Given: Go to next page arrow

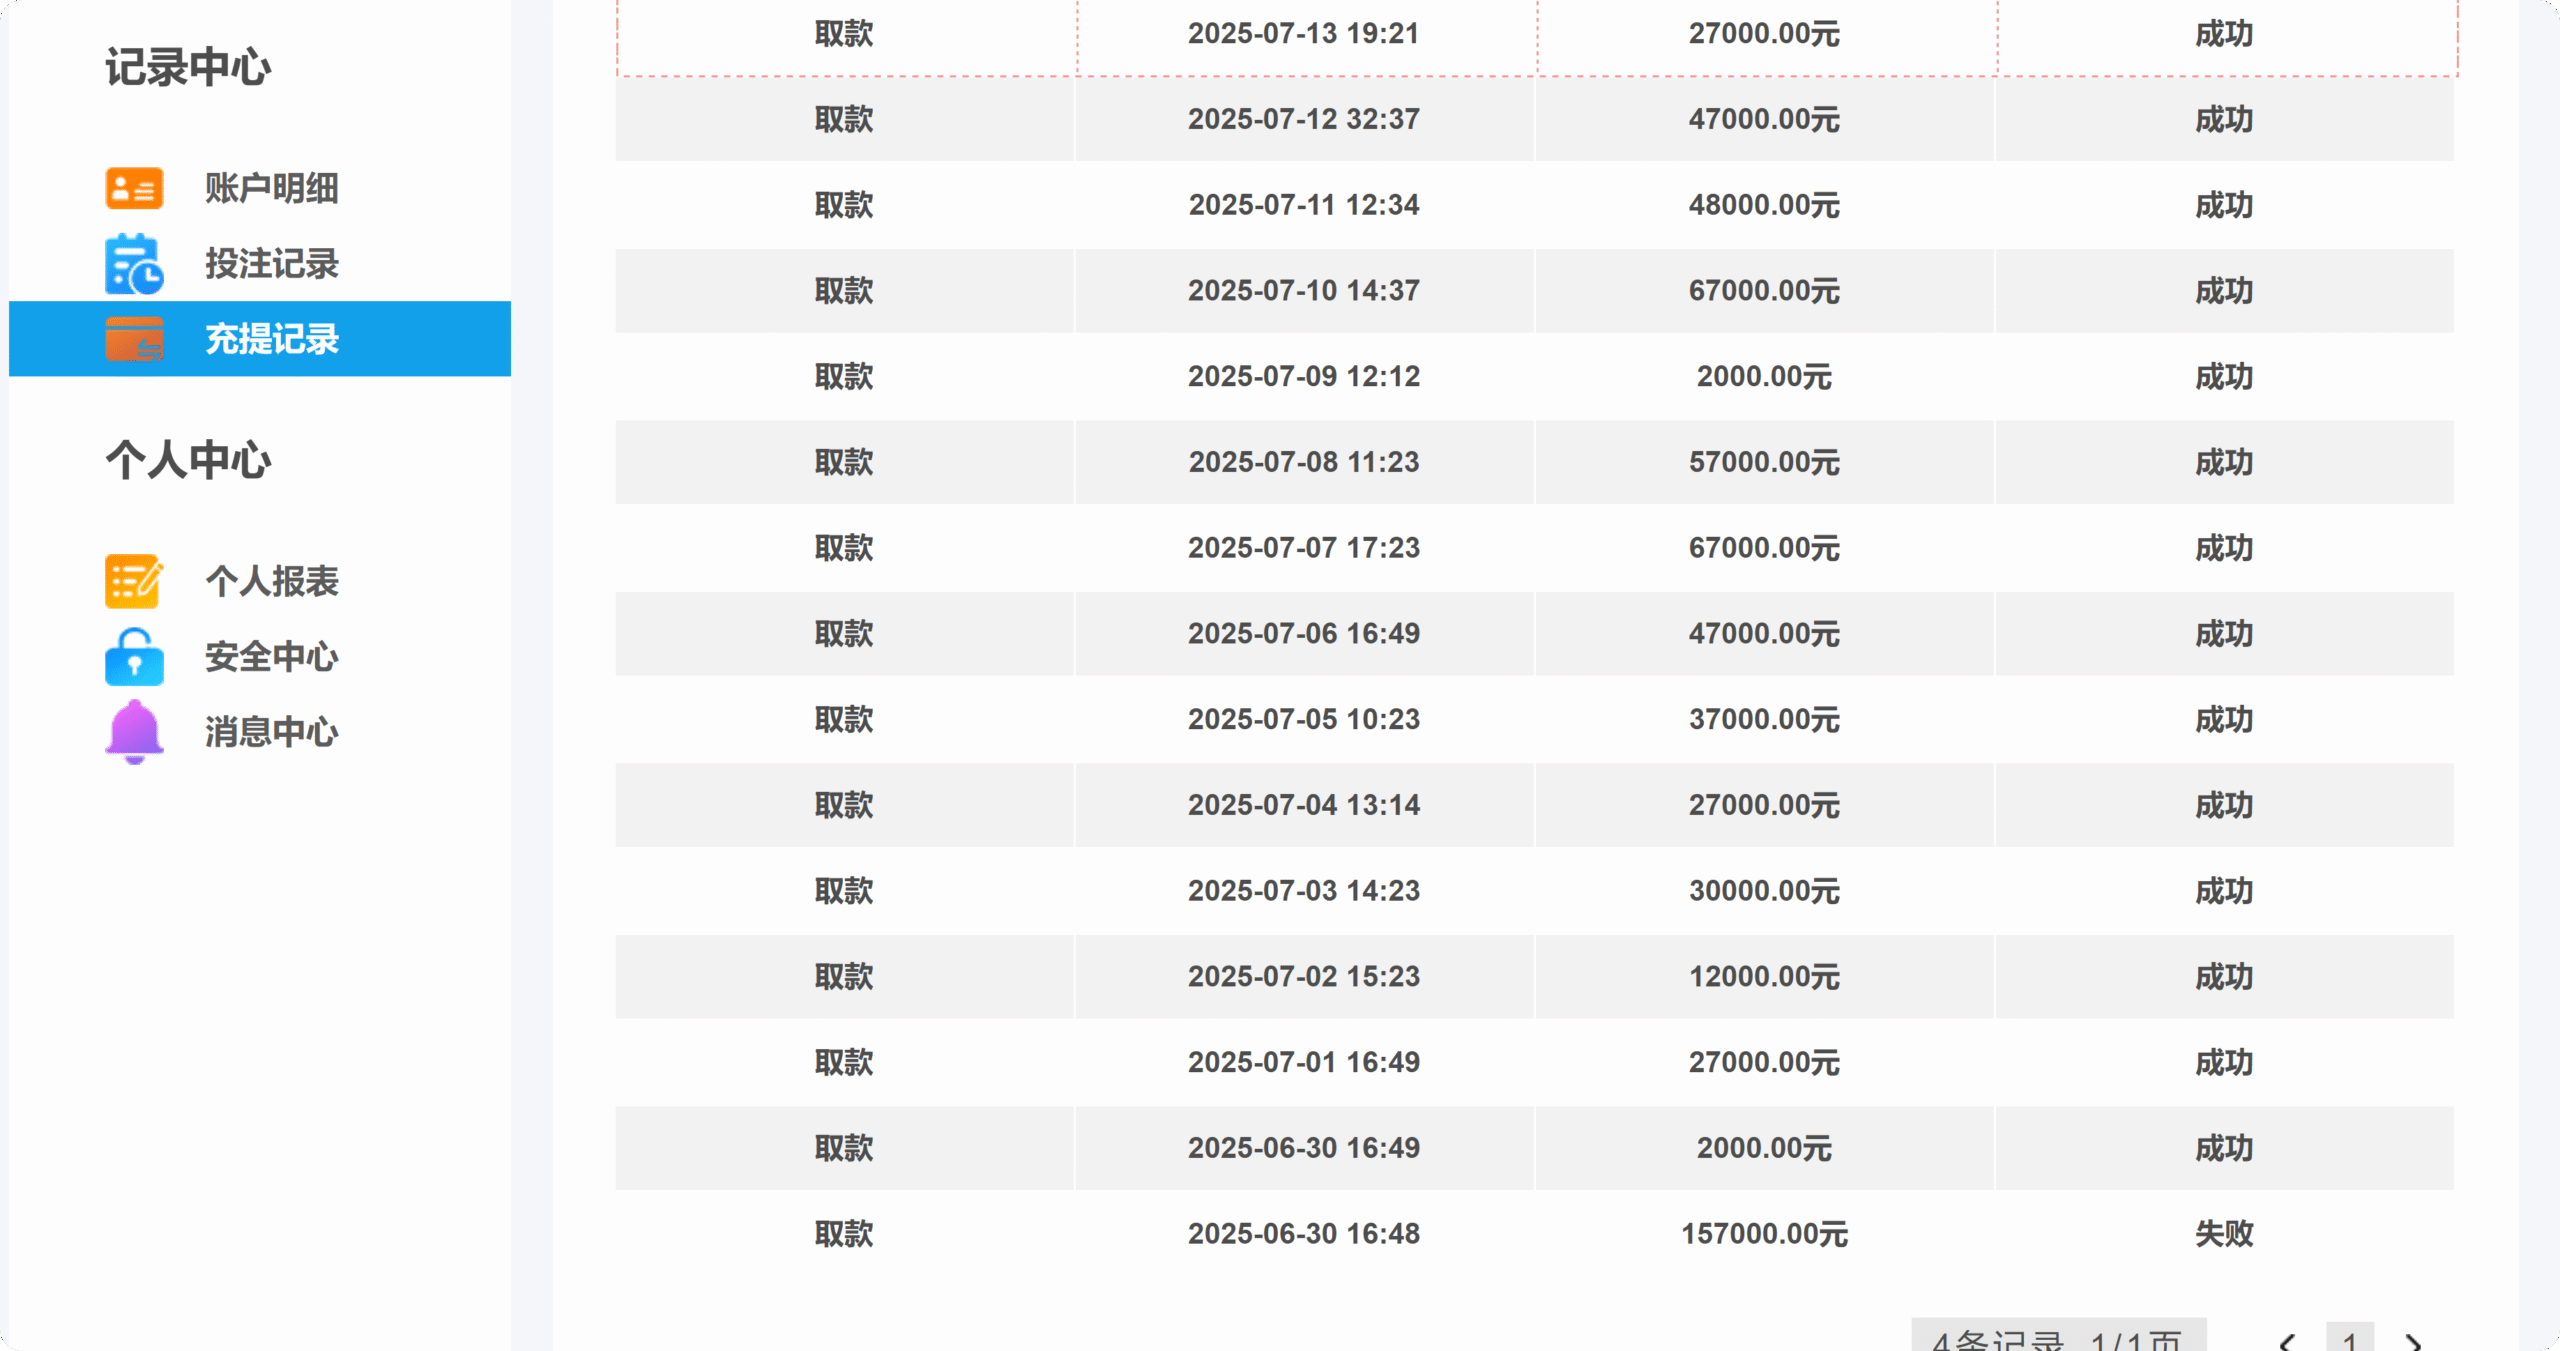Looking at the screenshot, I should tap(2414, 1341).
